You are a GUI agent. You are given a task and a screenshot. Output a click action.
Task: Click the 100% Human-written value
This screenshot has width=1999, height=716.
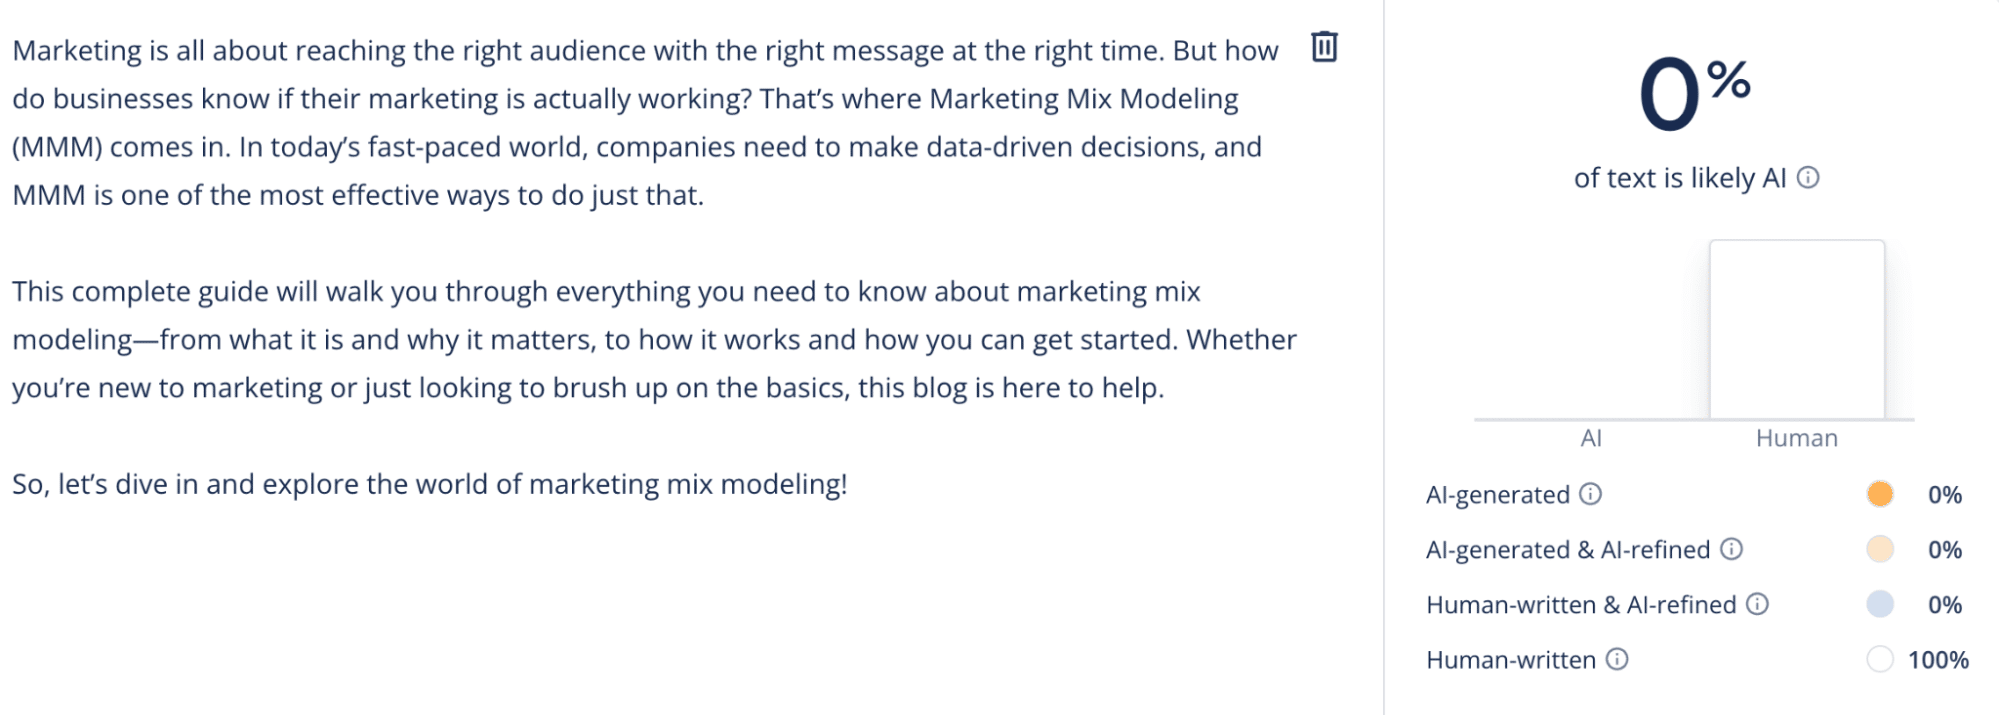(x=1938, y=660)
